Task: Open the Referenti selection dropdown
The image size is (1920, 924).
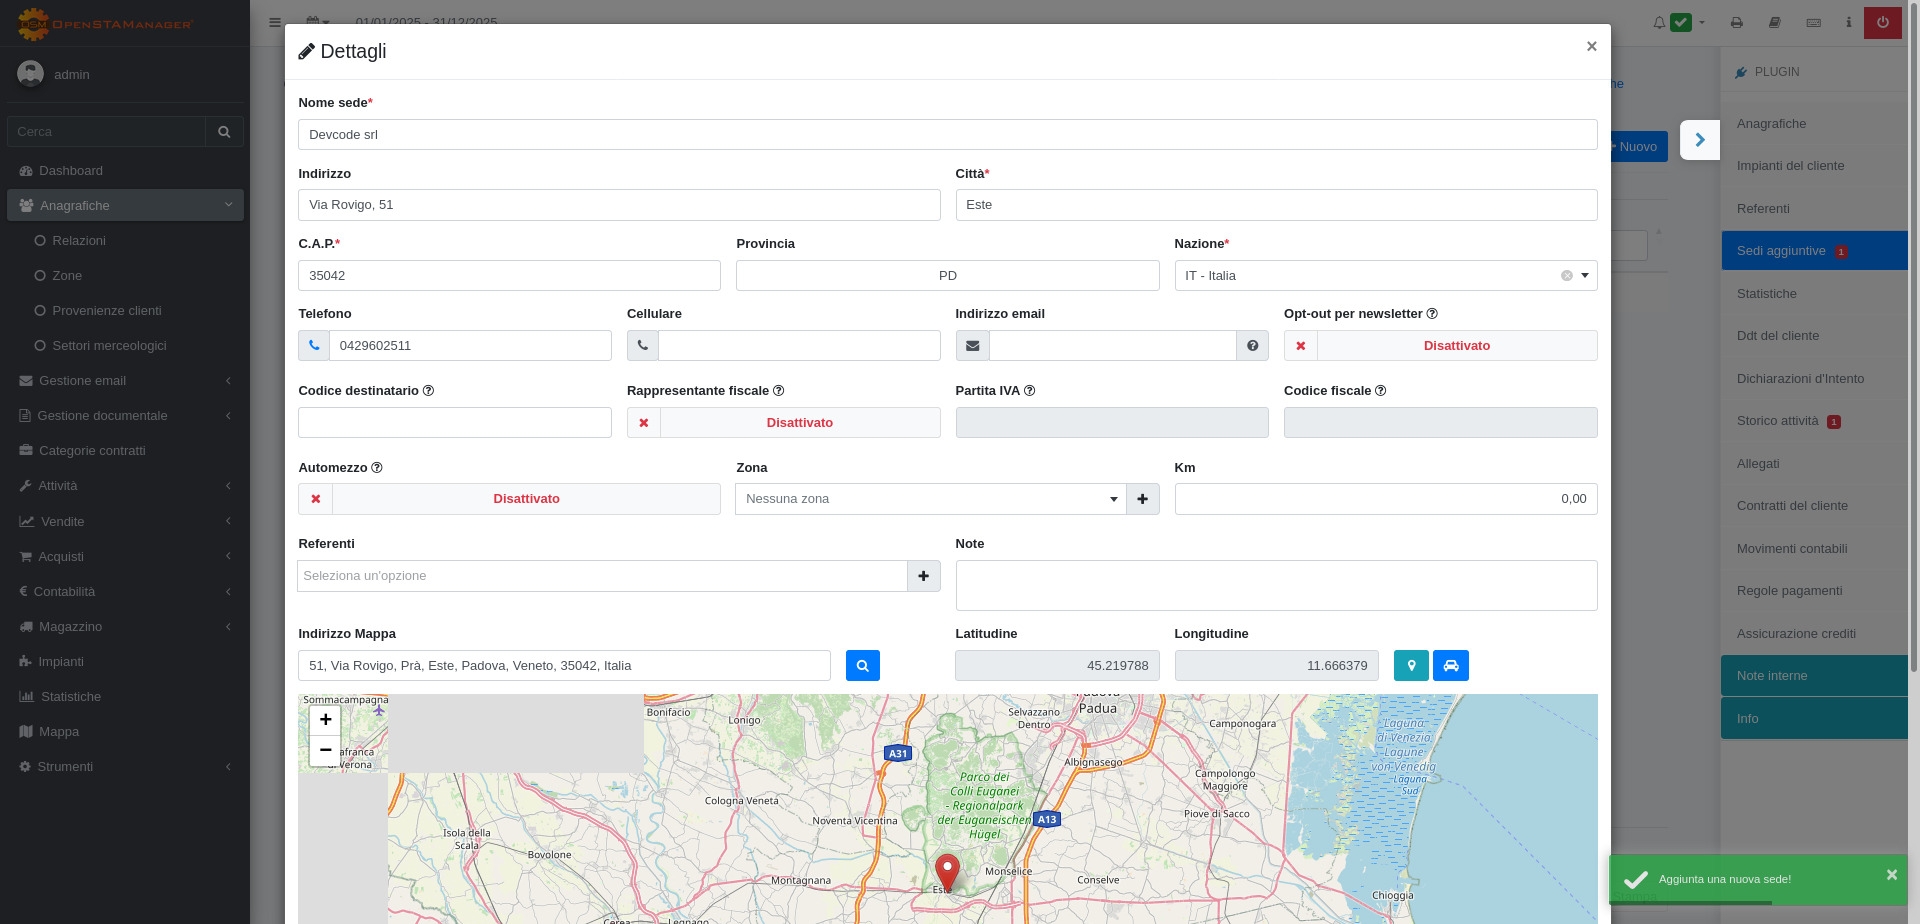Action: (602, 576)
